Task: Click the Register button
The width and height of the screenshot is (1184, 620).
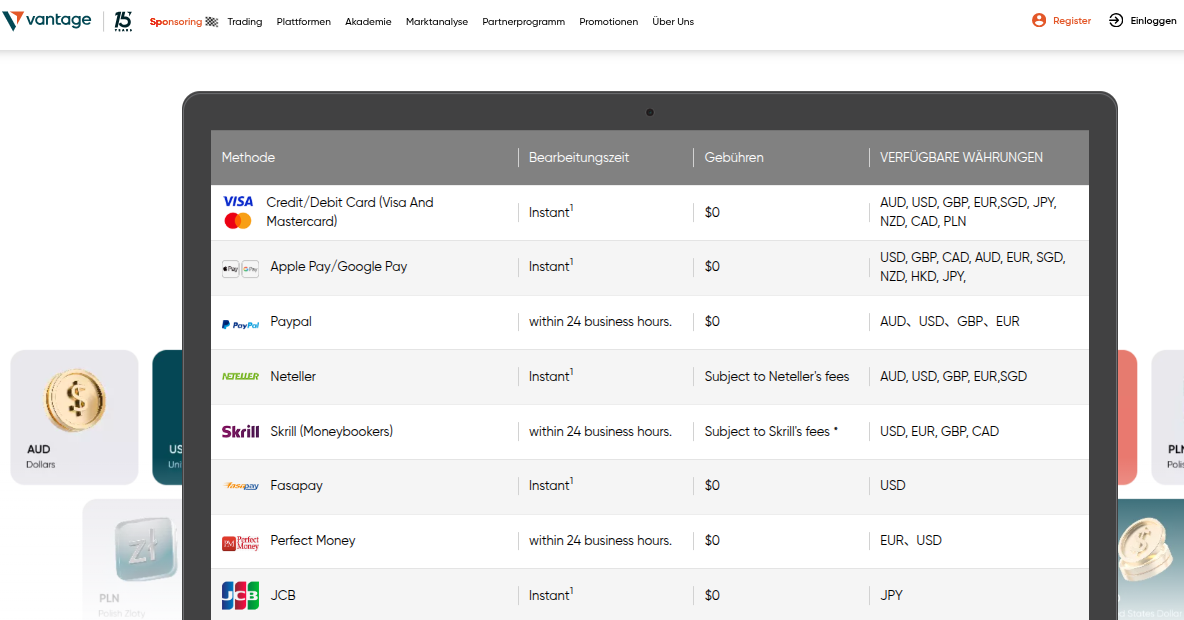Action: coord(1061,21)
